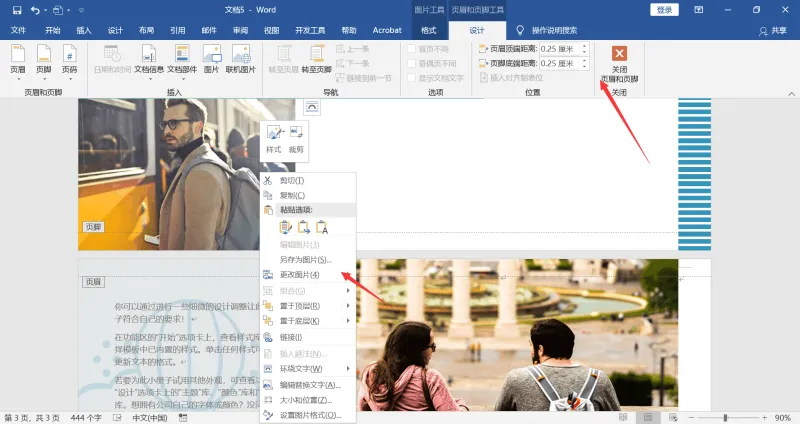Click 关闭页眉和页脚 button
Screen dimensions: 800x424
coord(619,64)
